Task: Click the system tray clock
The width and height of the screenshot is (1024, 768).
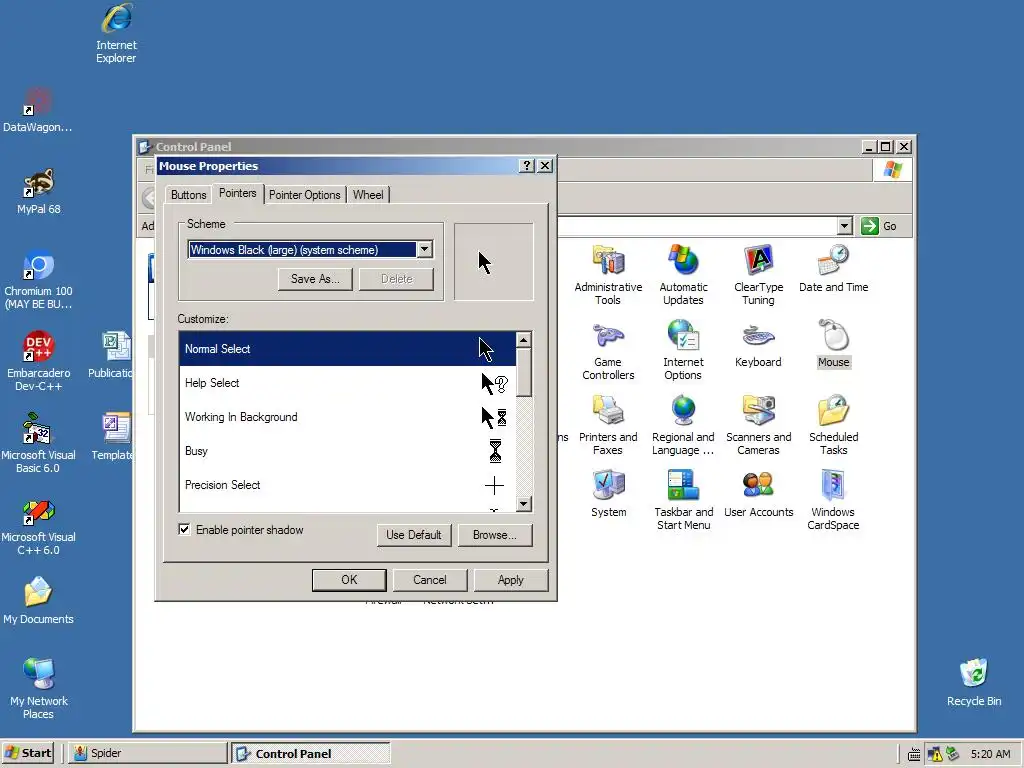Action: [990, 754]
